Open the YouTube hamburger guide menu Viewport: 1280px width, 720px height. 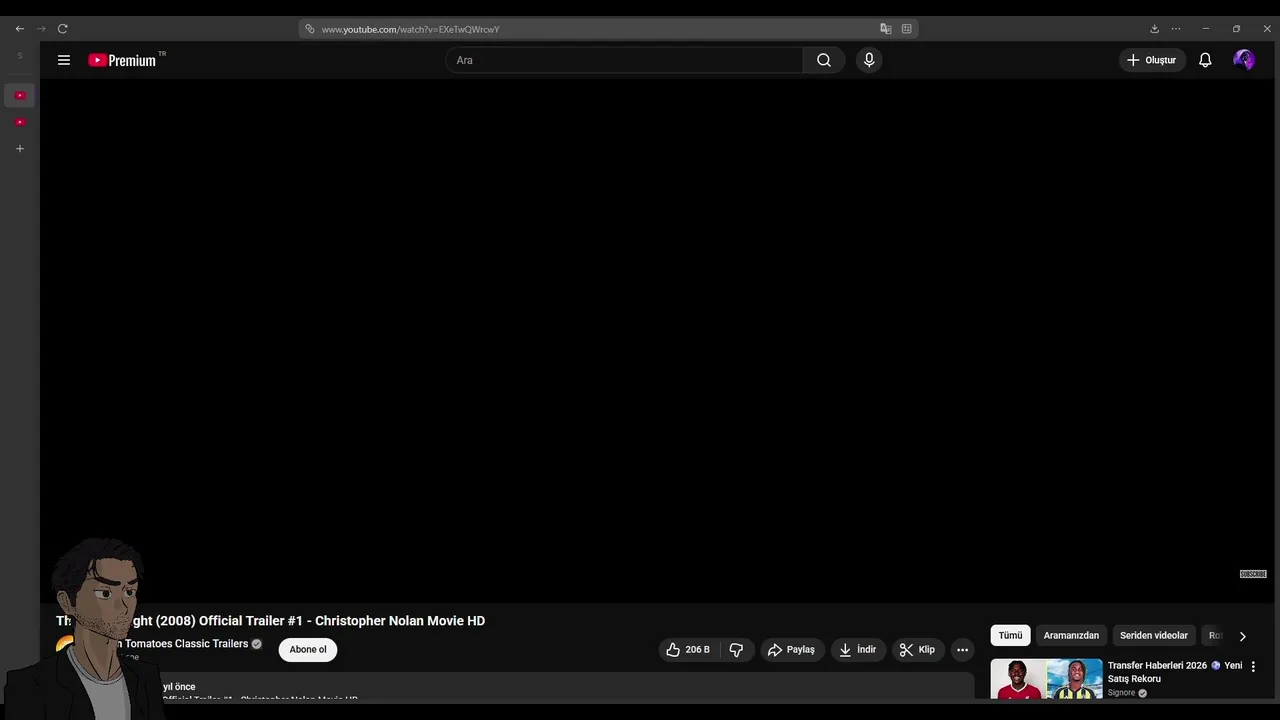tap(64, 60)
